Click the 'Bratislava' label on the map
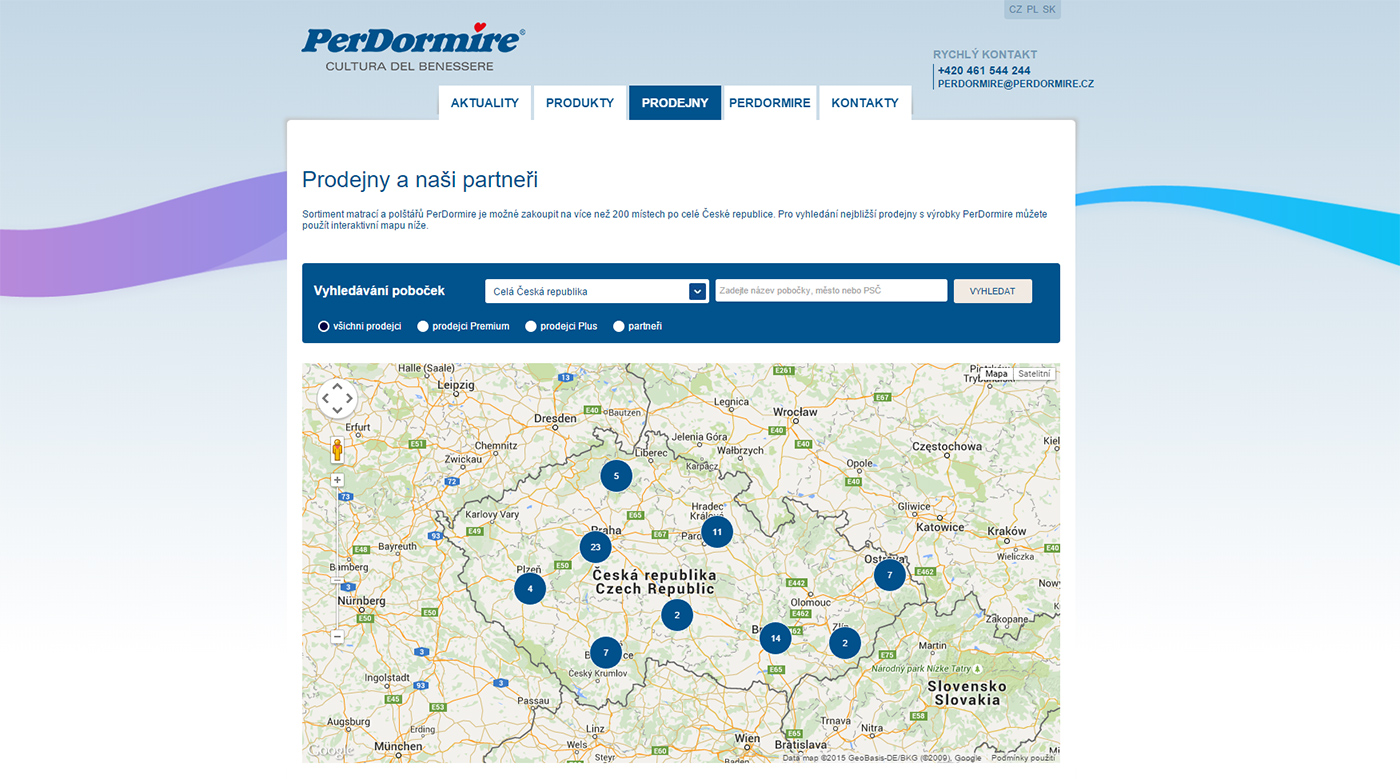The width and height of the screenshot is (1400, 779). [801, 745]
